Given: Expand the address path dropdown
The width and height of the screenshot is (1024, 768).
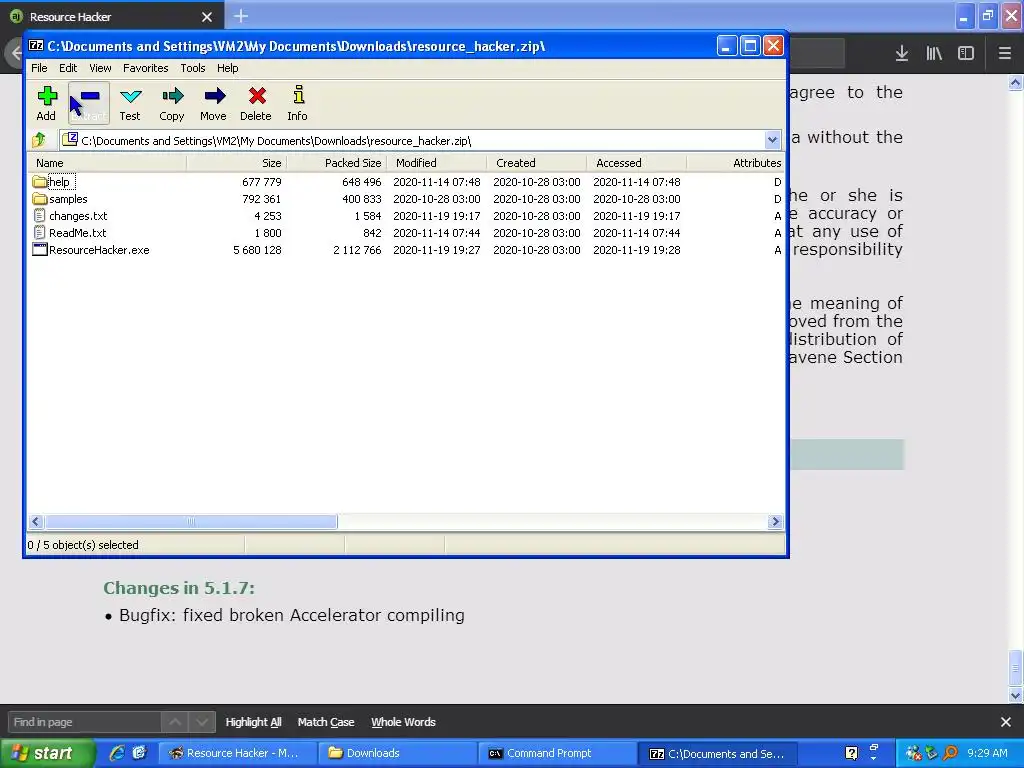Looking at the screenshot, I should [x=772, y=140].
